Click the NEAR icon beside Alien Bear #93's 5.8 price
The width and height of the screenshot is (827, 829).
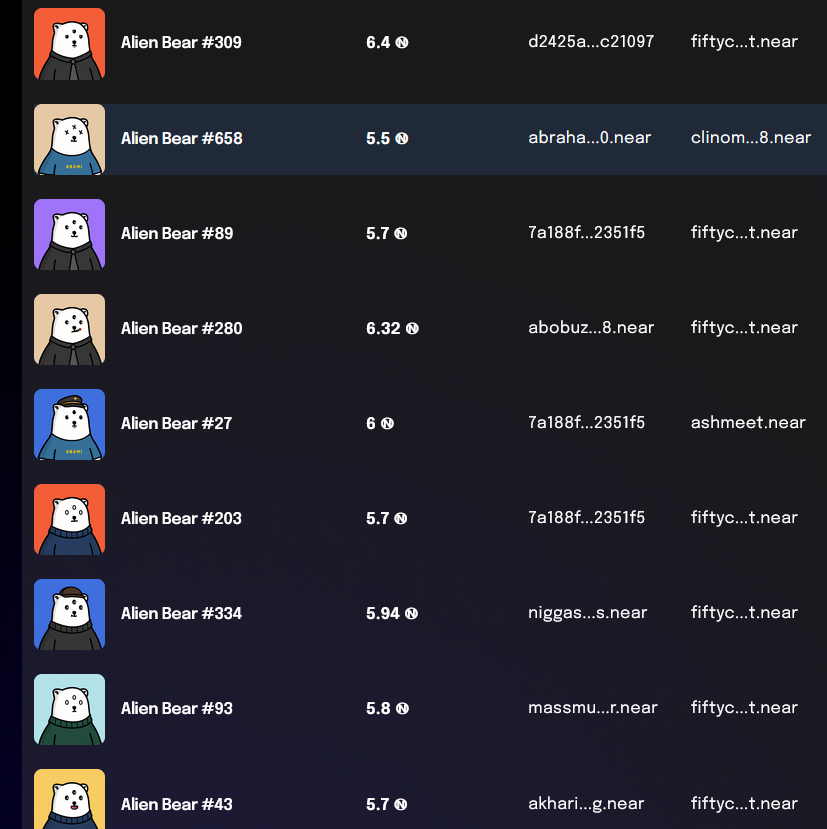pyautogui.click(x=401, y=708)
